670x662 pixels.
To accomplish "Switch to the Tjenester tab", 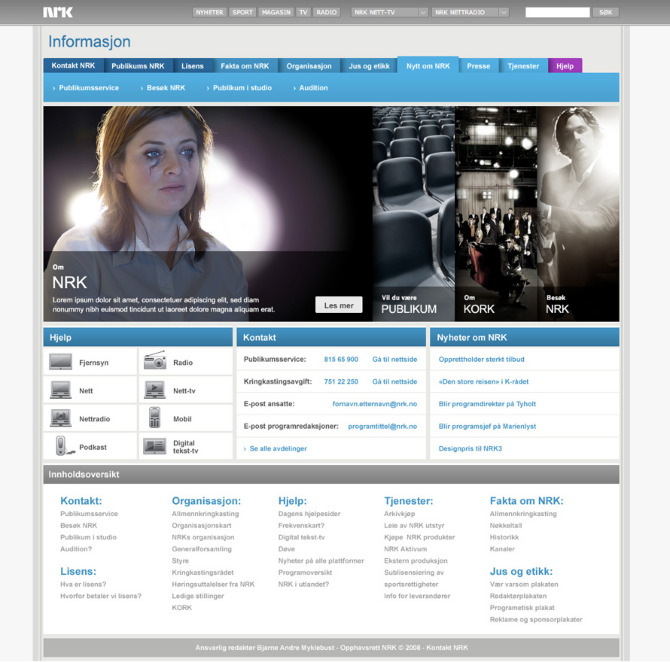I will (523, 66).
